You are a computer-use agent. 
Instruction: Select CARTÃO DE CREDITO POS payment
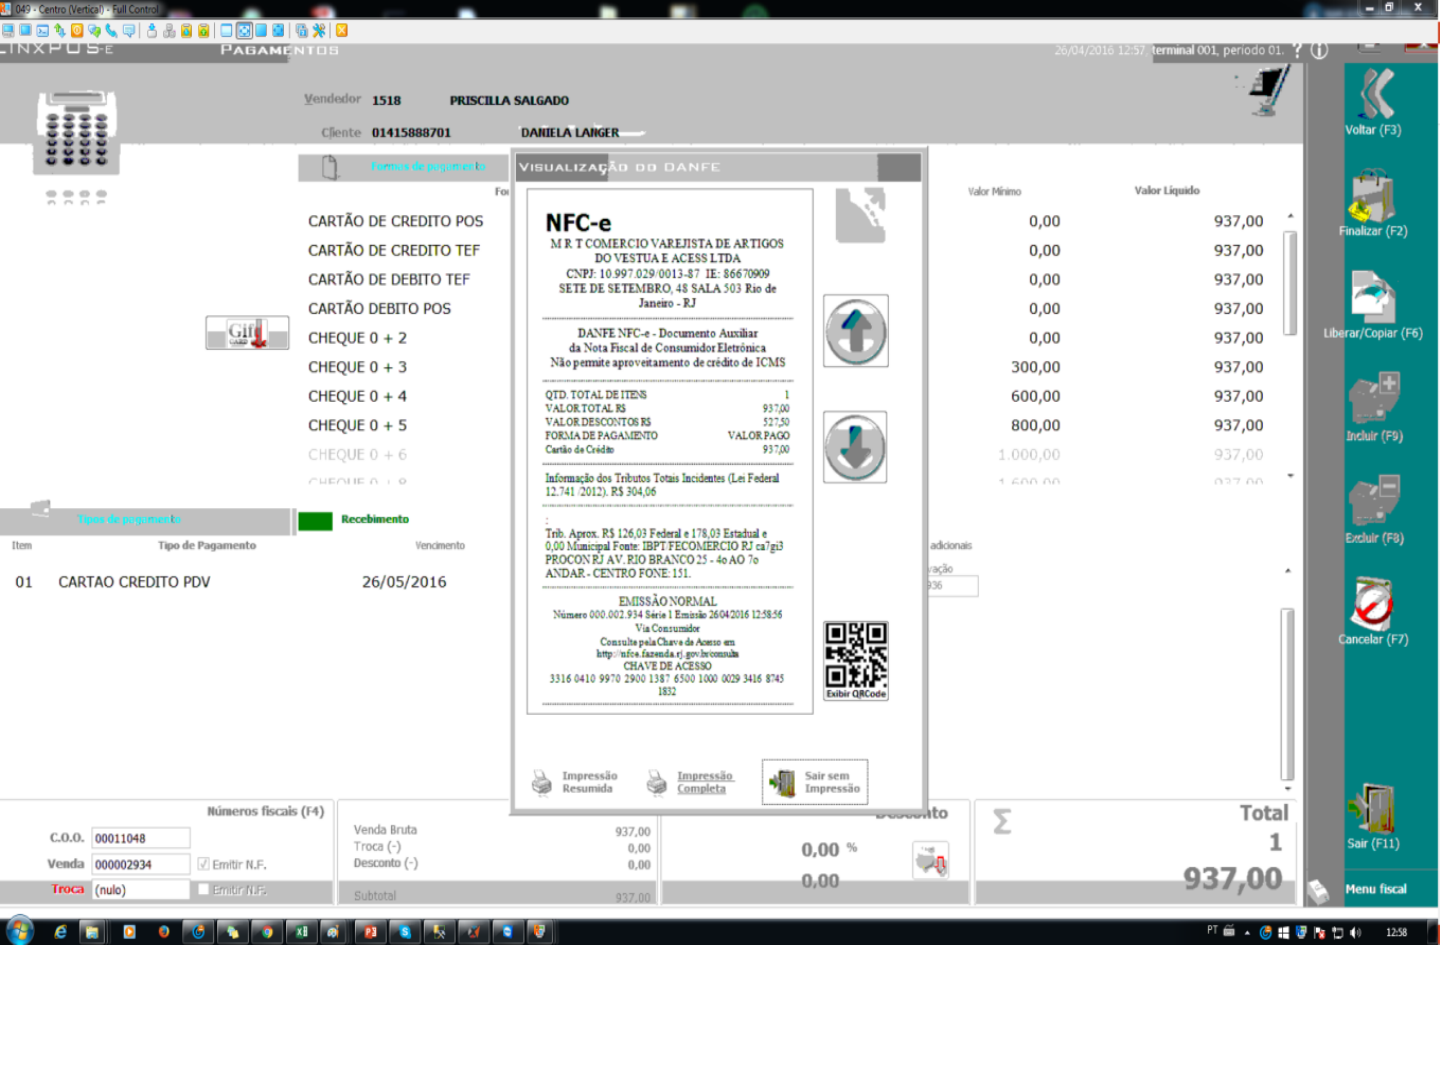(x=396, y=221)
